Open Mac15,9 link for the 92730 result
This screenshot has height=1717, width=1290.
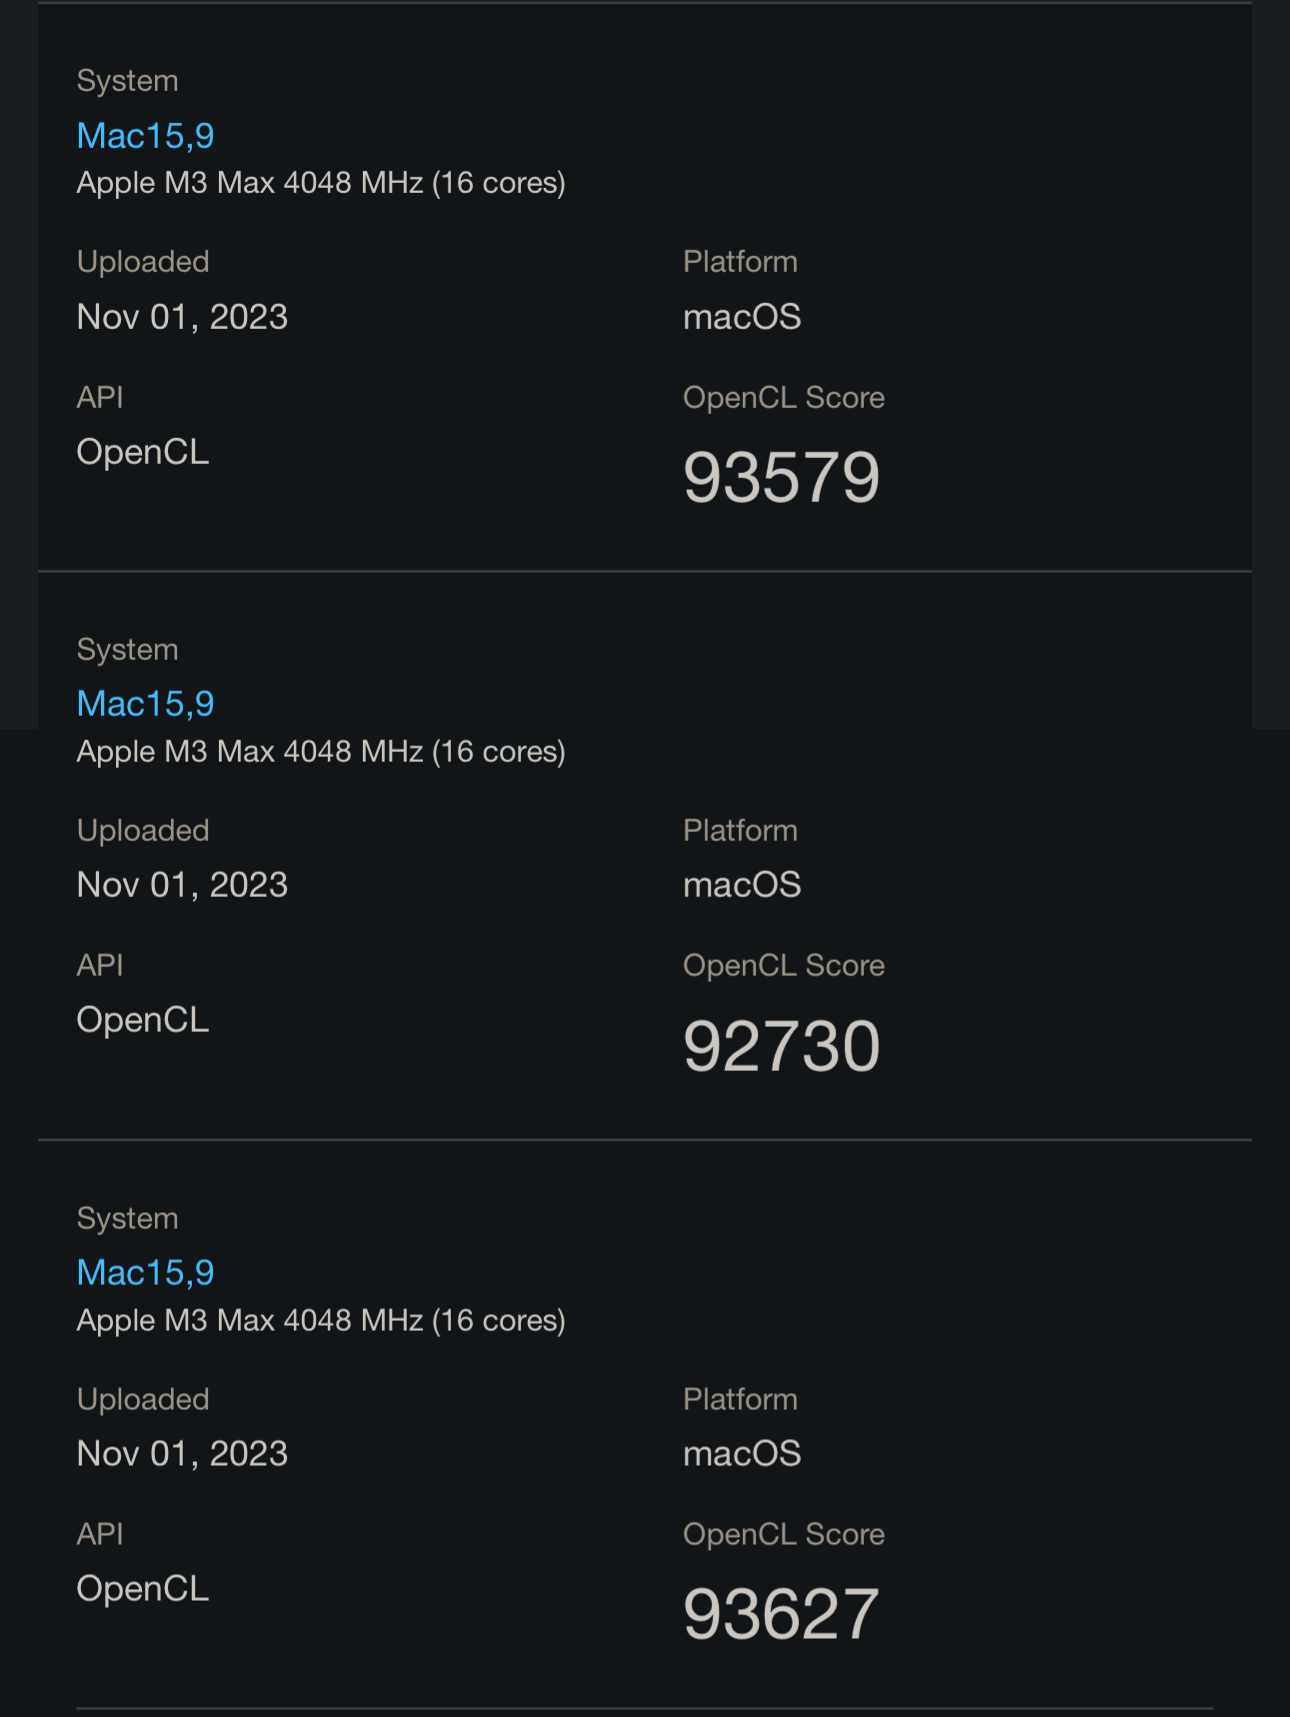pyautogui.click(x=146, y=704)
